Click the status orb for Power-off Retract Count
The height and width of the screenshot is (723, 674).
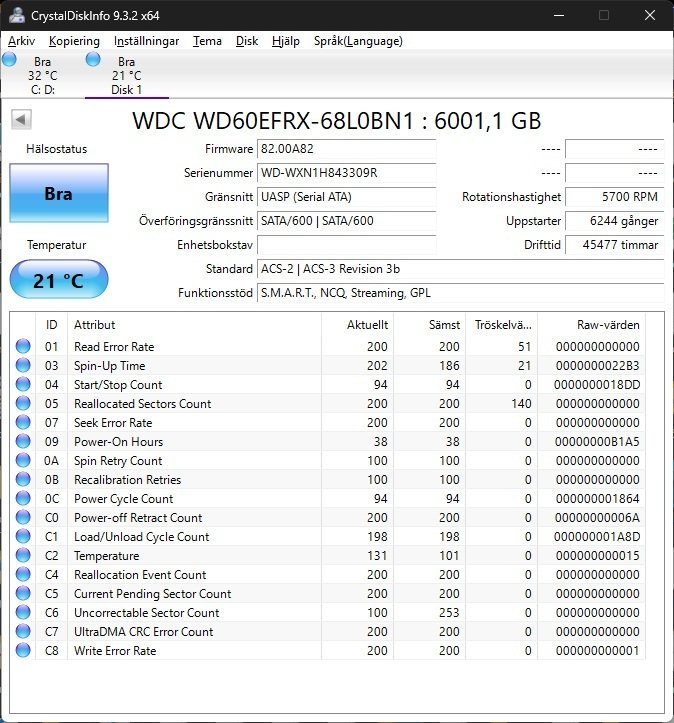point(23,517)
